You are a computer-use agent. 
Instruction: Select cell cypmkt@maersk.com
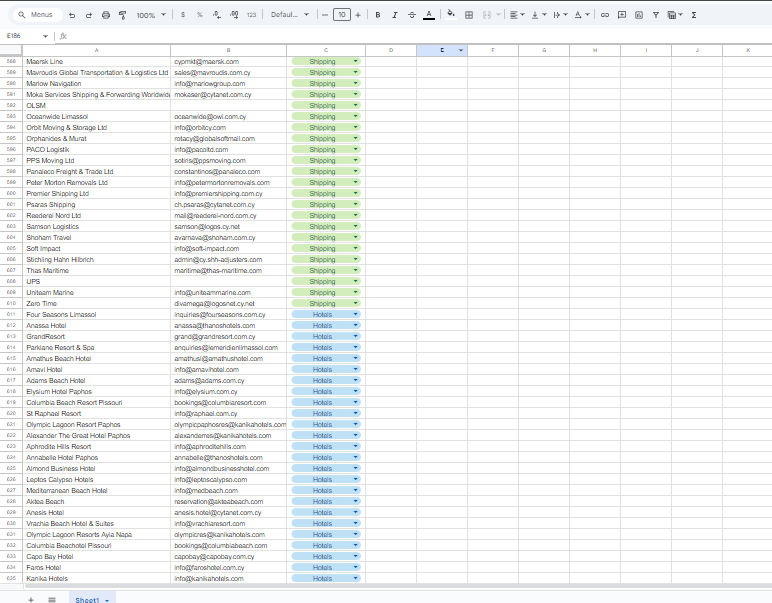click(228, 62)
